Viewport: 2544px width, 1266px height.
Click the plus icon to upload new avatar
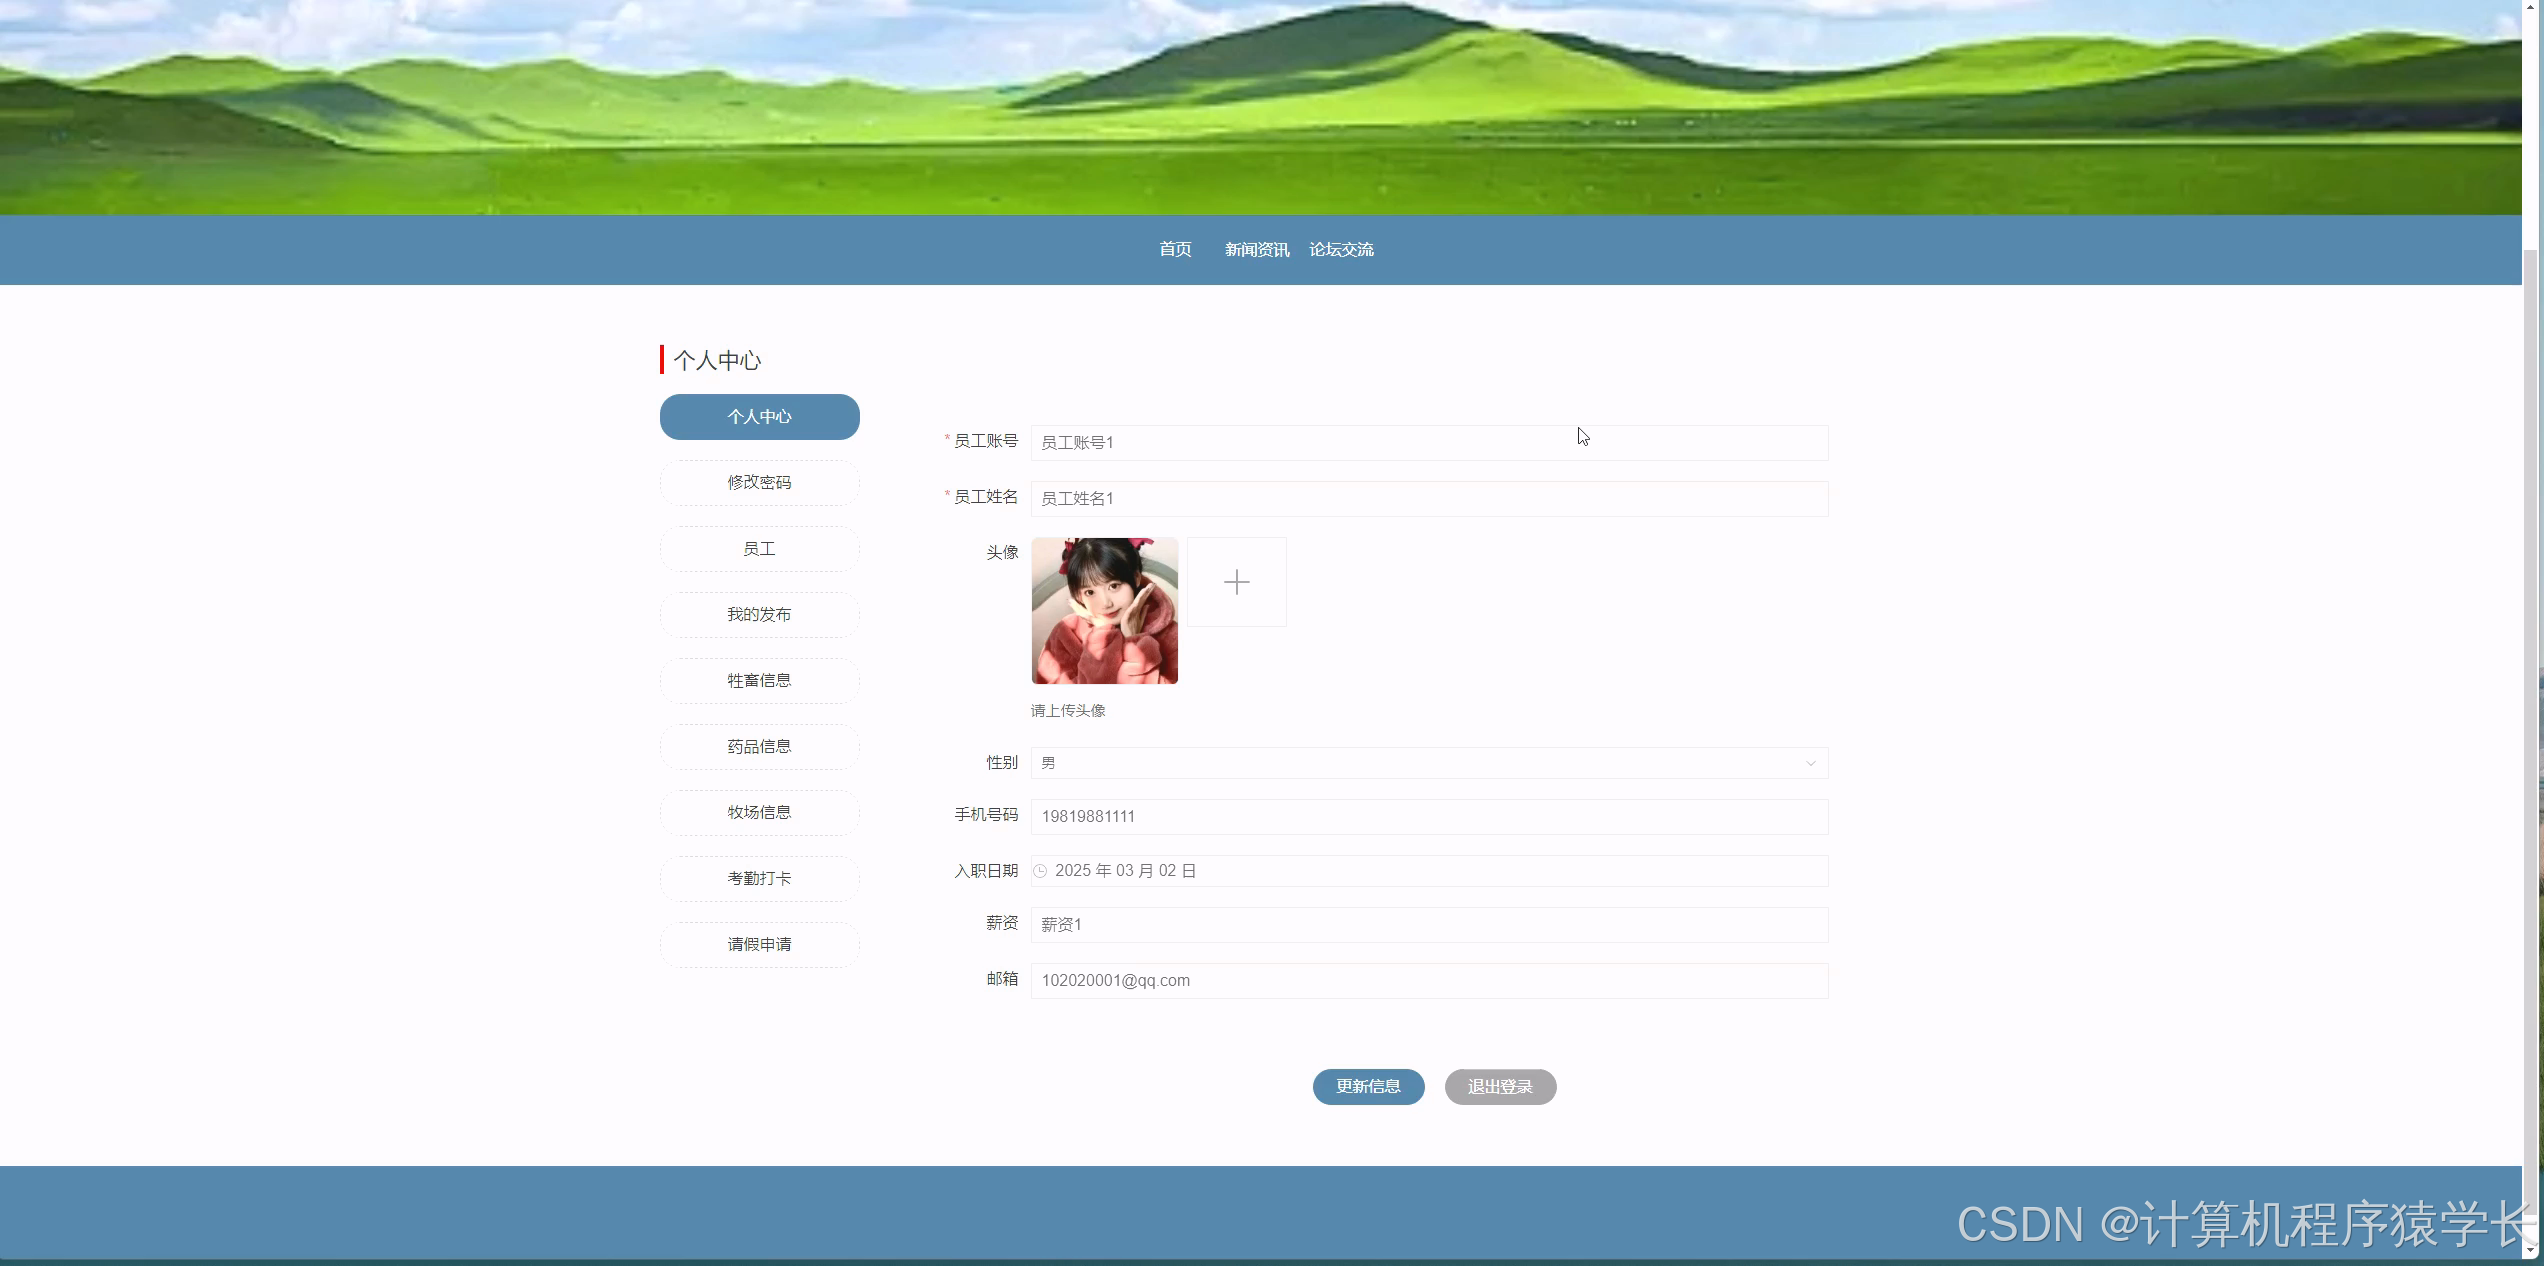point(1236,581)
